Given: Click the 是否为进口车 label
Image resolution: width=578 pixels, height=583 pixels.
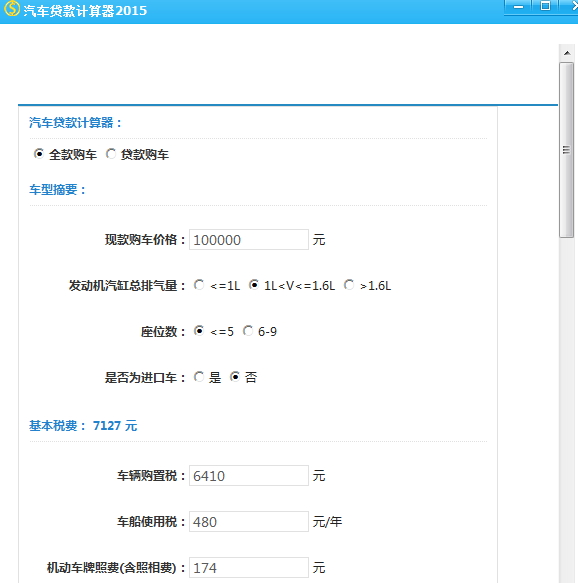Looking at the screenshot, I should click(x=145, y=377).
